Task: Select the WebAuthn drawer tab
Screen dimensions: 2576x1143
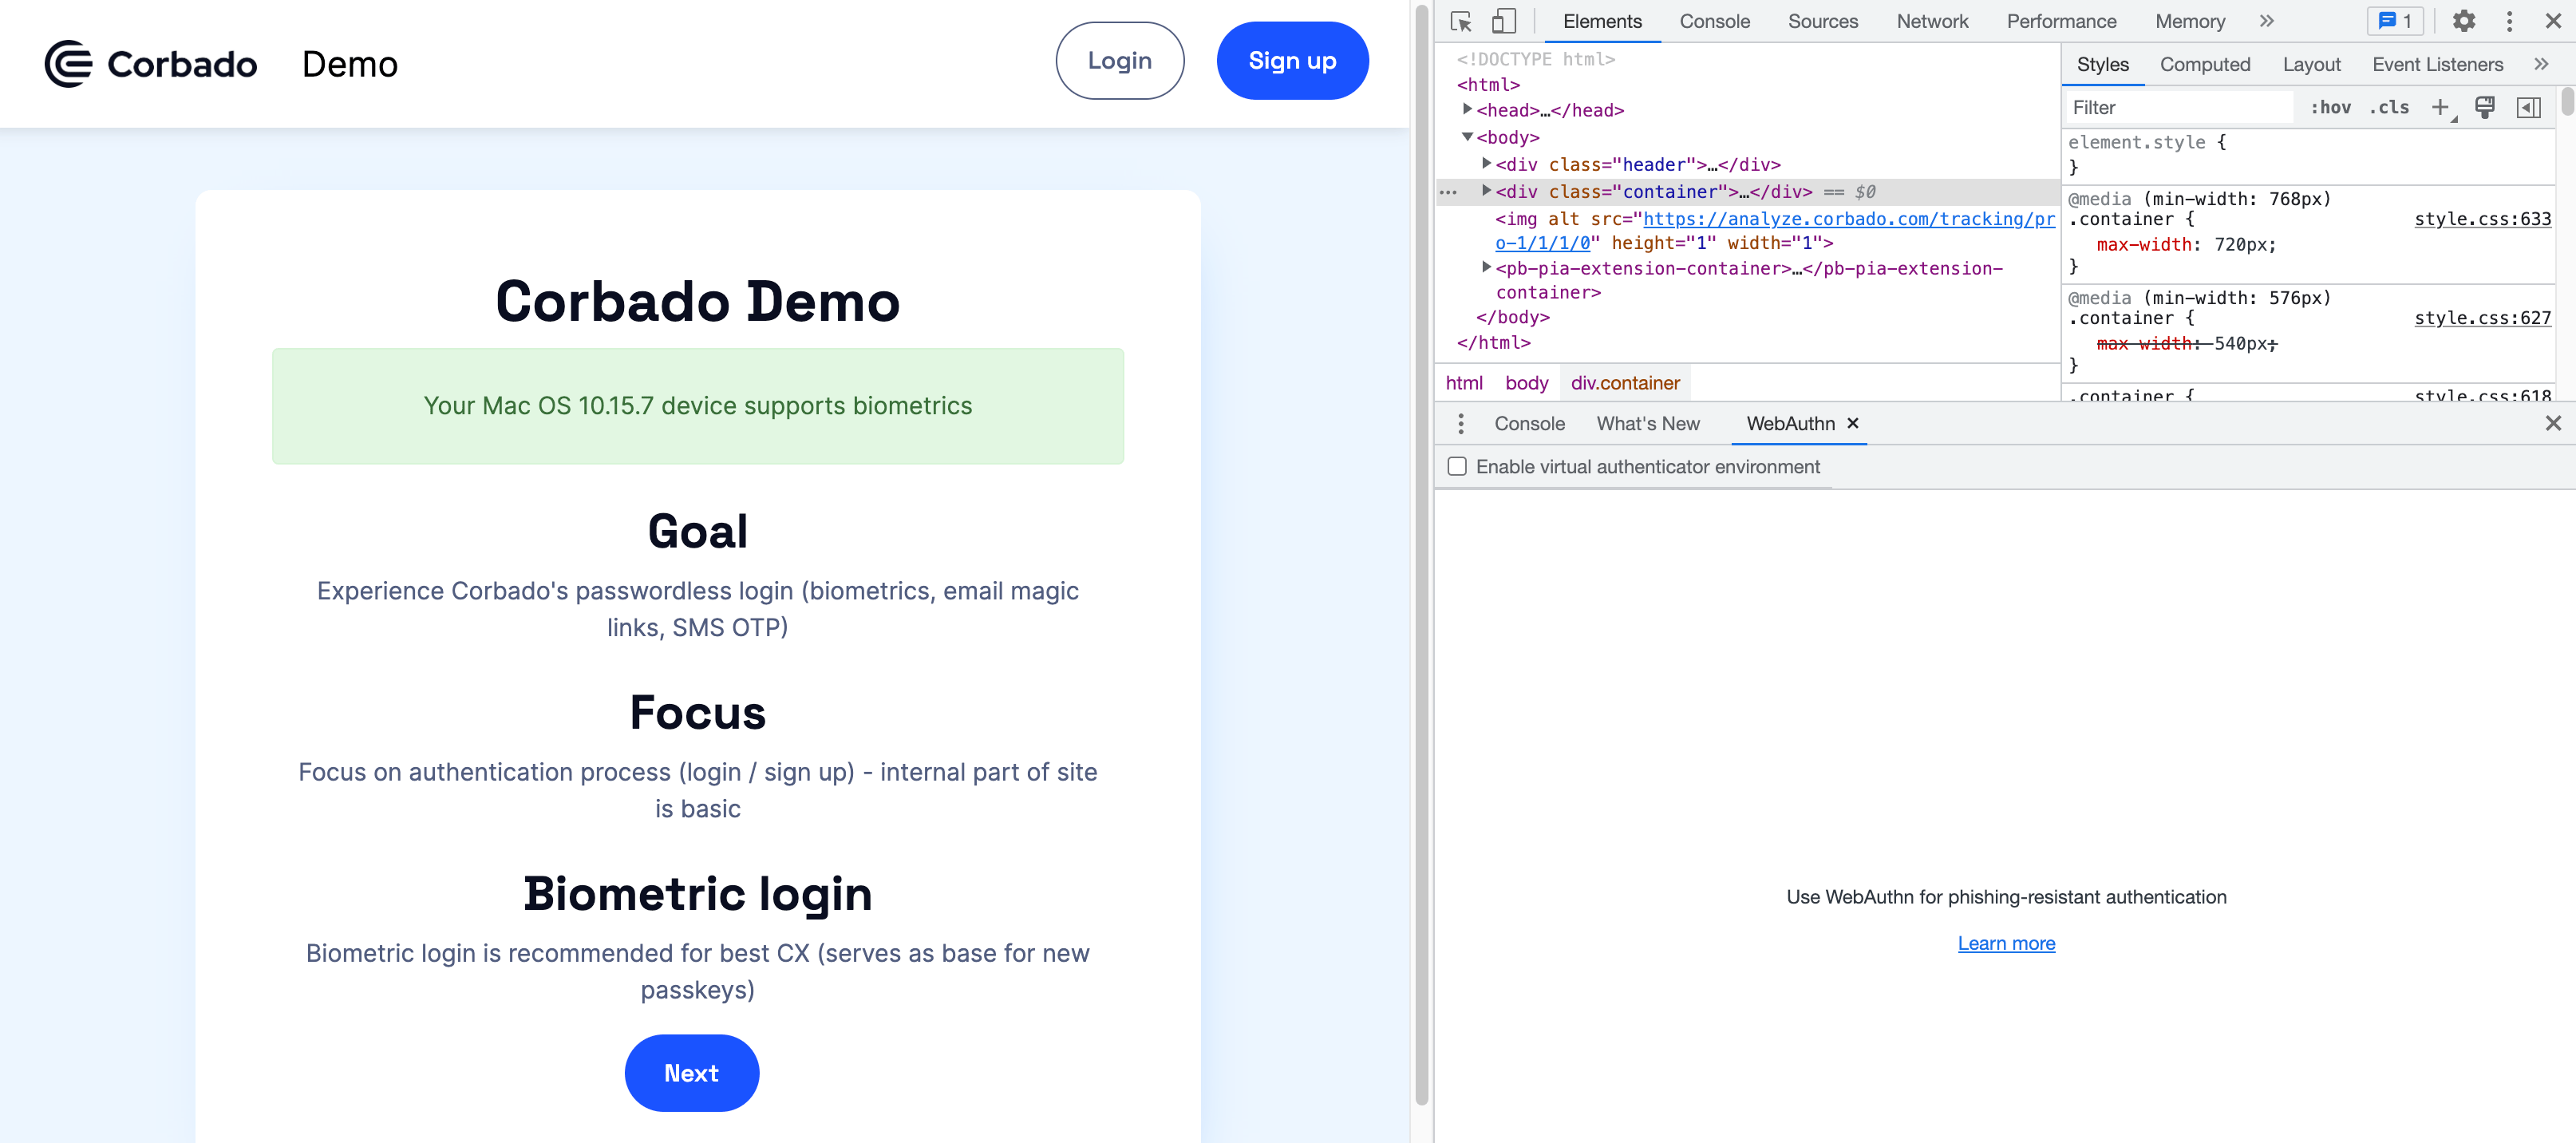Action: 1789,424
